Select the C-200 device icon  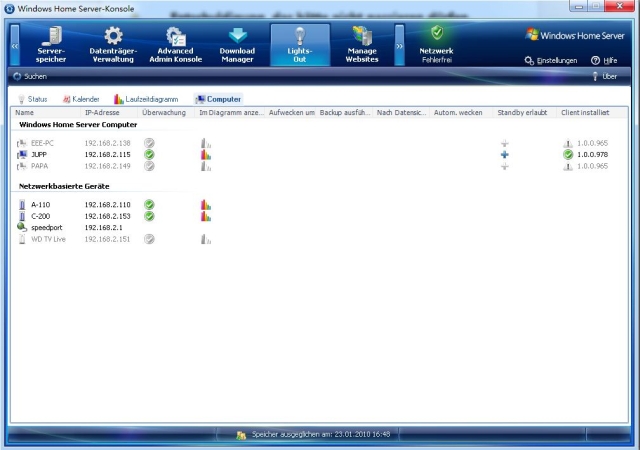22,216
